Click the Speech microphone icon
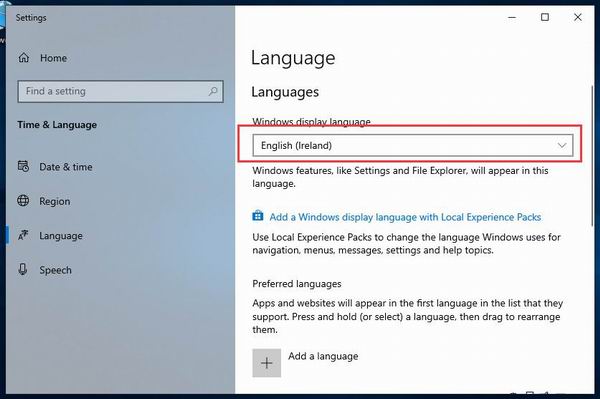The width and height of the screenshot is (600, 399). (x=23, y=269)
